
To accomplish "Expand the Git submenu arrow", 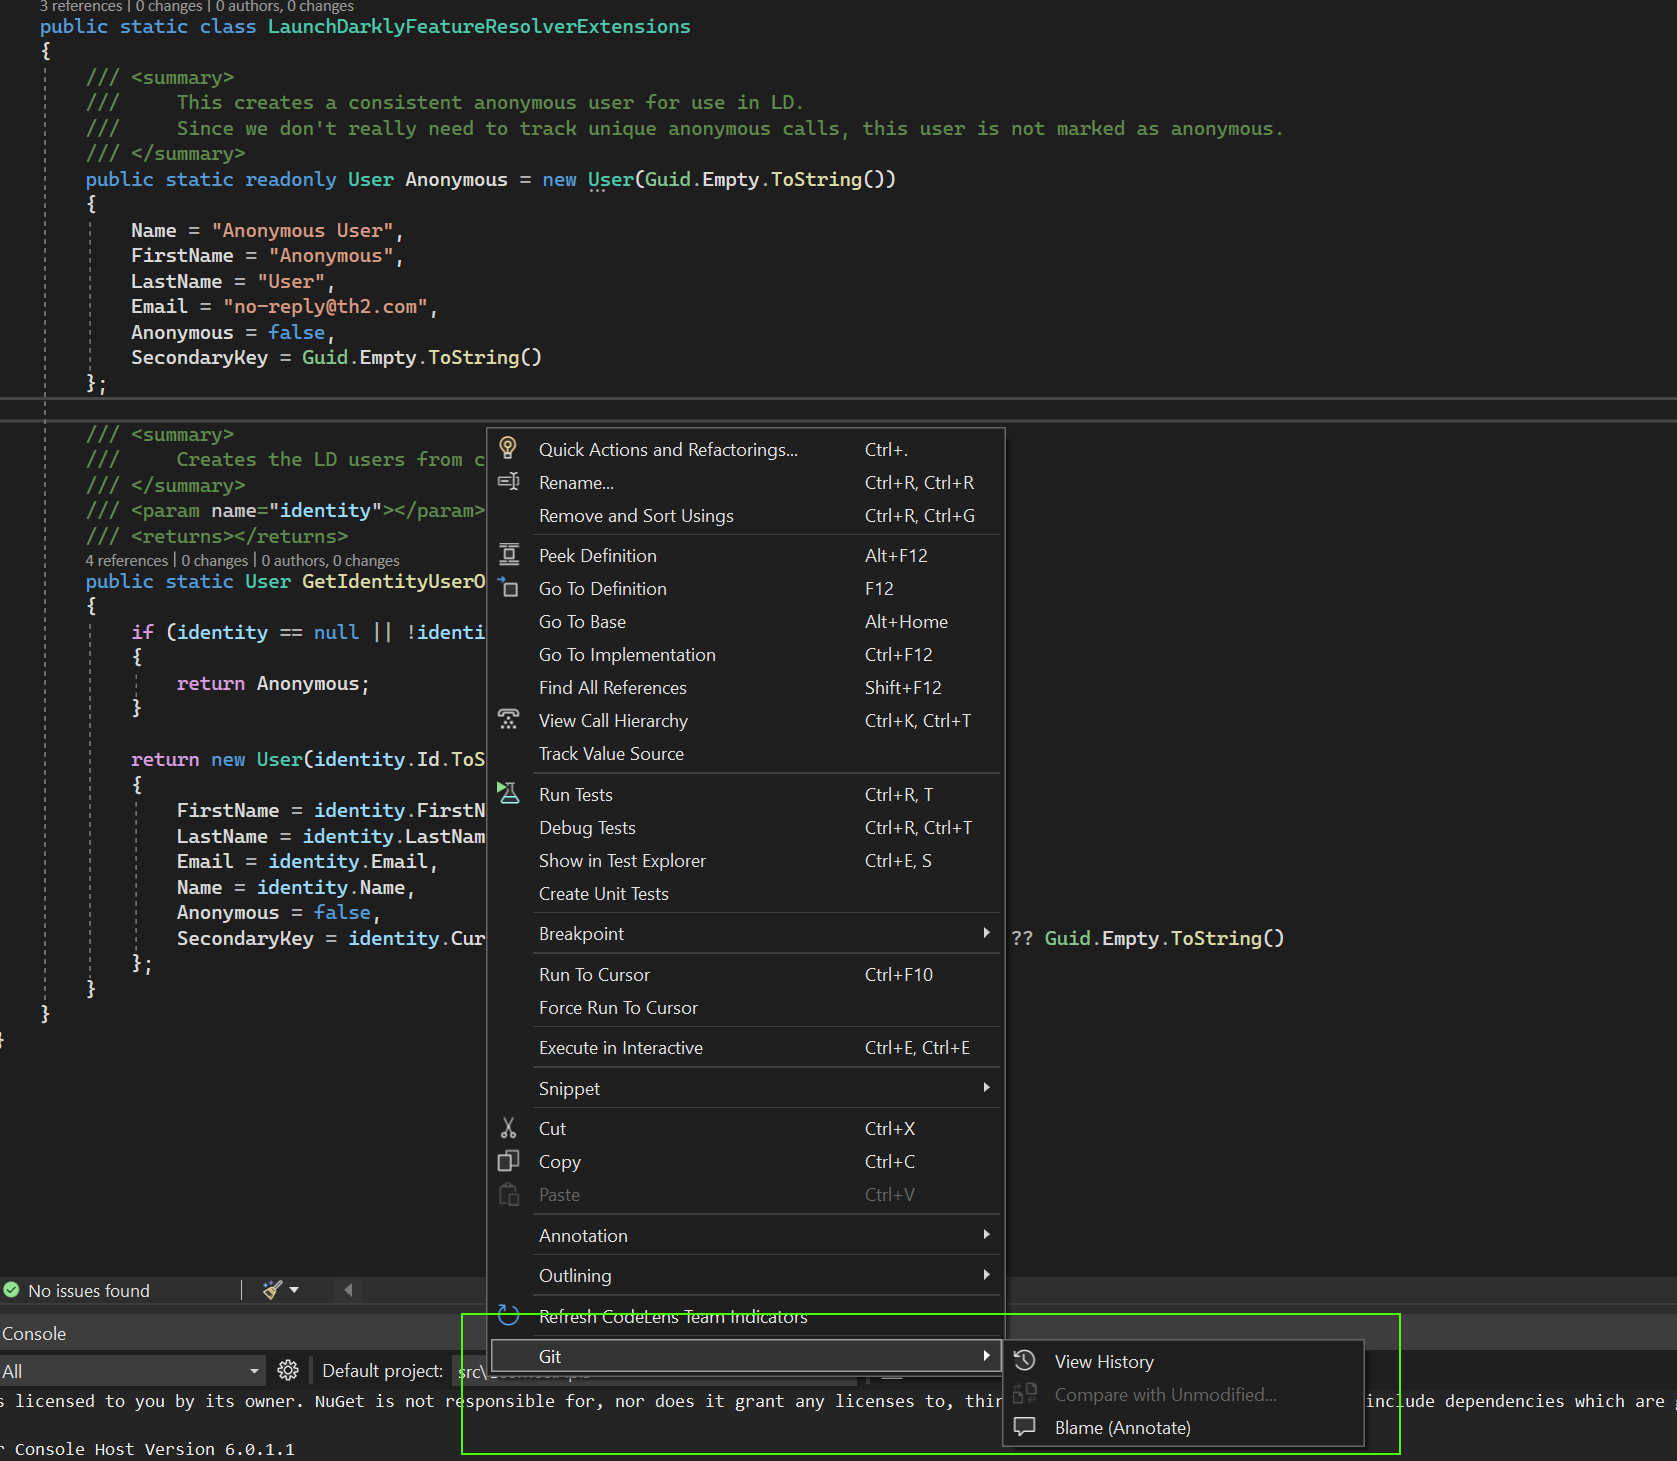I will pos(986,1356).
